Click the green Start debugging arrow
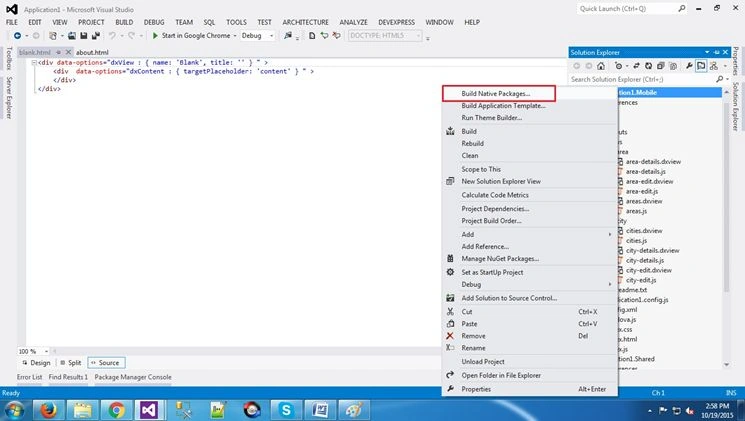Viewport: 745px width, 421px height. point(155,36)
